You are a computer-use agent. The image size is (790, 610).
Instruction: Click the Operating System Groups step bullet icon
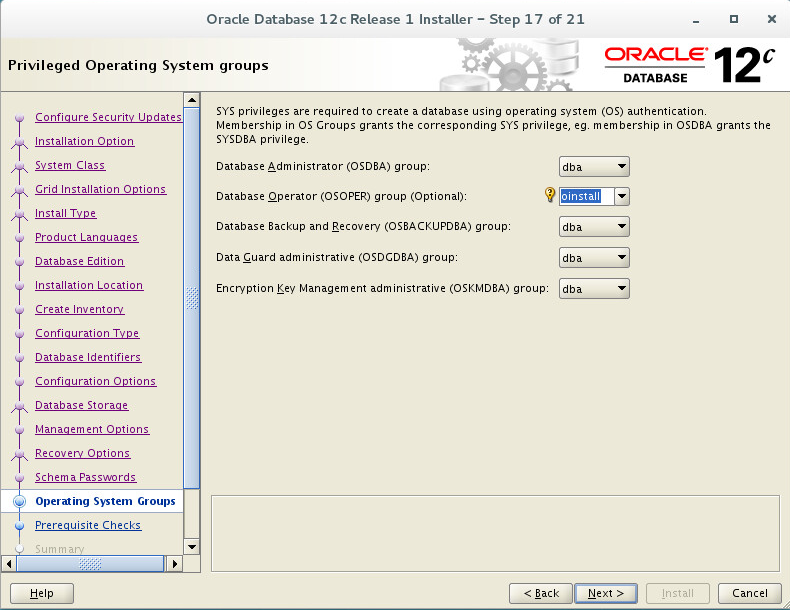pyautogui.click(x=19, y=501)
